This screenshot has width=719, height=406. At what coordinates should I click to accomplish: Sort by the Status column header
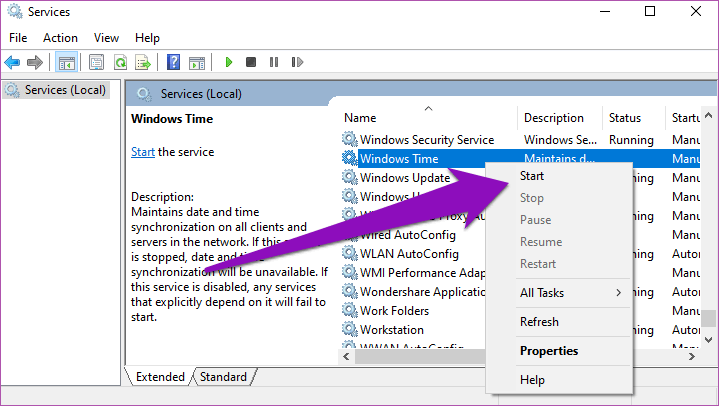[x=634, y=117]
